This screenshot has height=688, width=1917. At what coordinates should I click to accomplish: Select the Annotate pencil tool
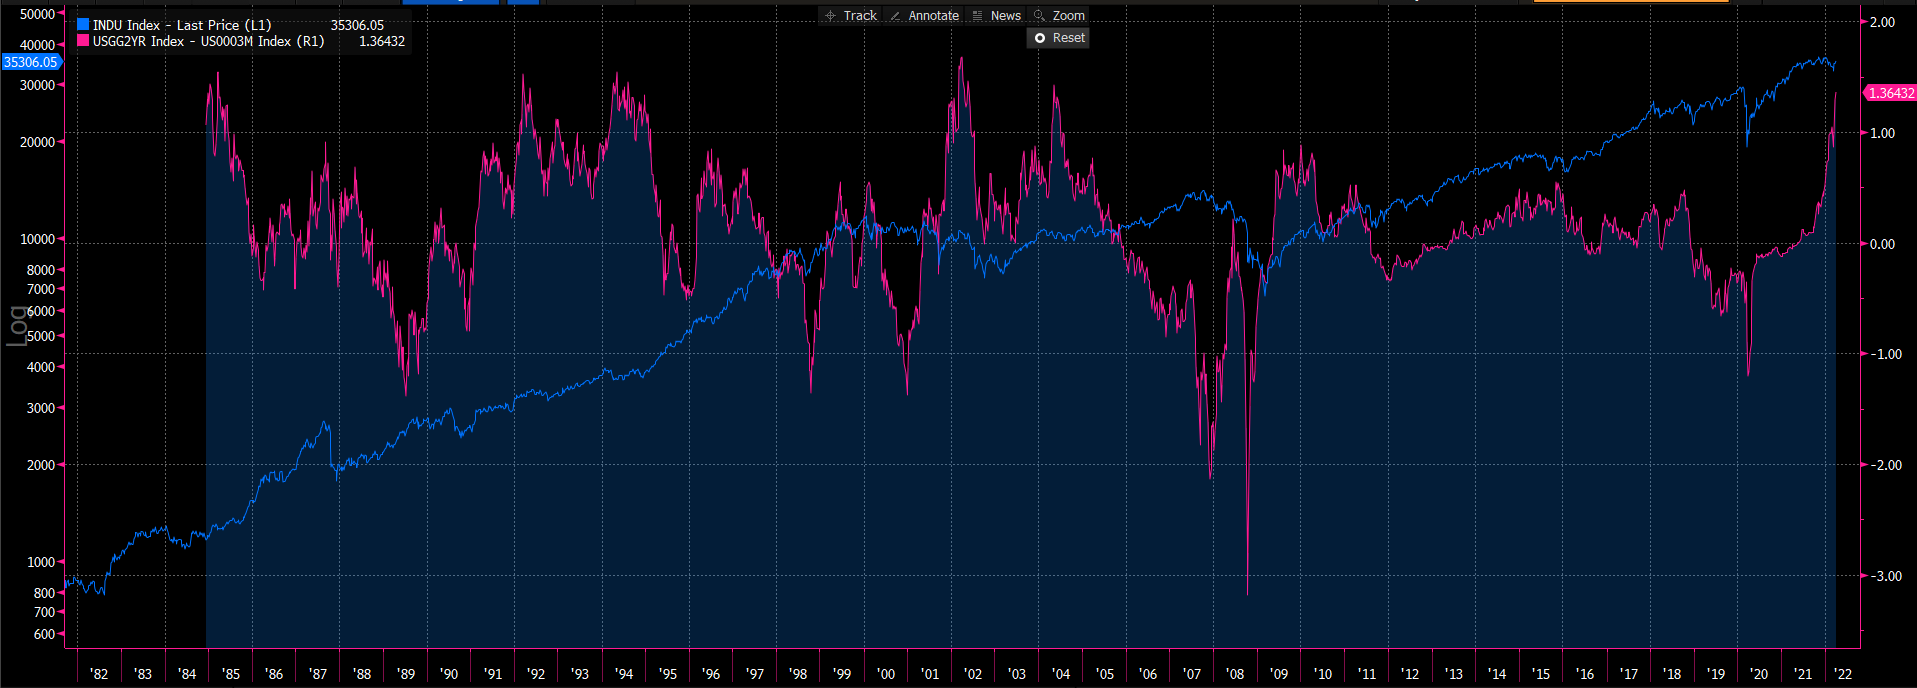coord(924,15)
